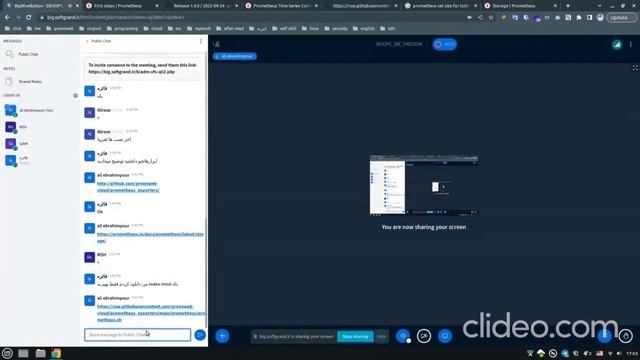Open the after read bookmarks folder
This screenshot has width=640, height=360.
[230, 29]
